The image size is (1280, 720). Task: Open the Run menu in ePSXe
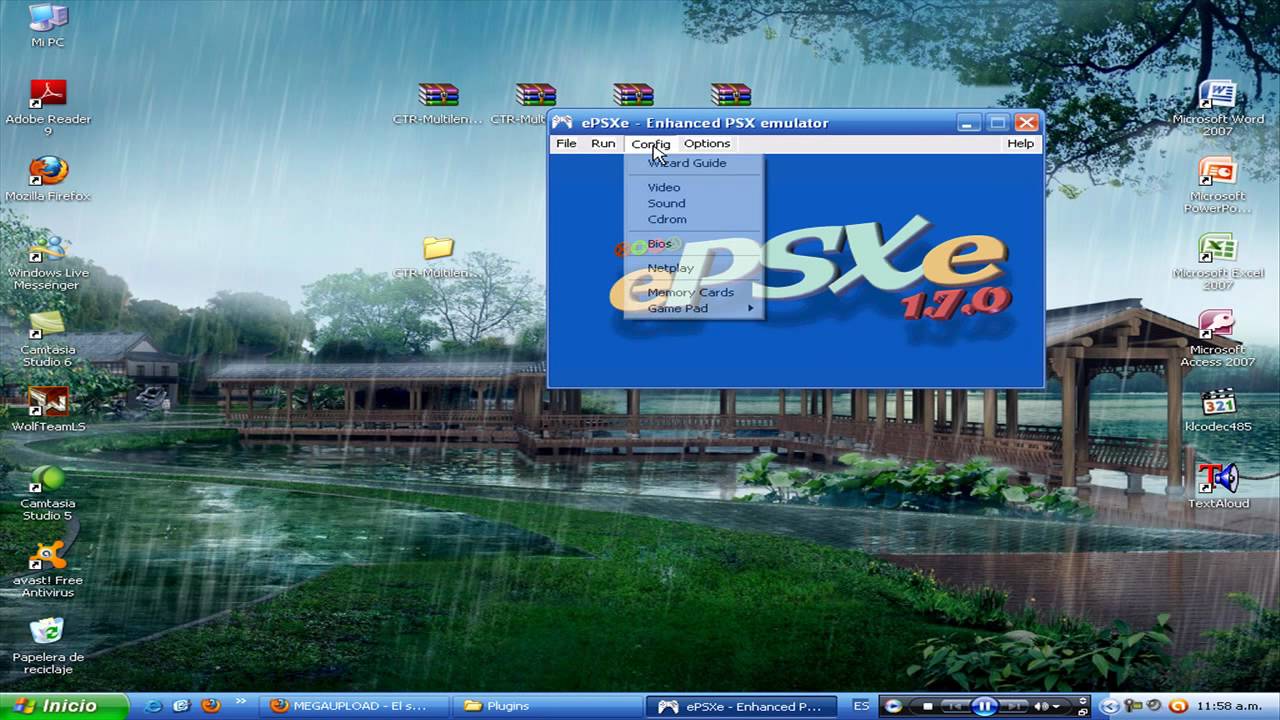(603, 144)
